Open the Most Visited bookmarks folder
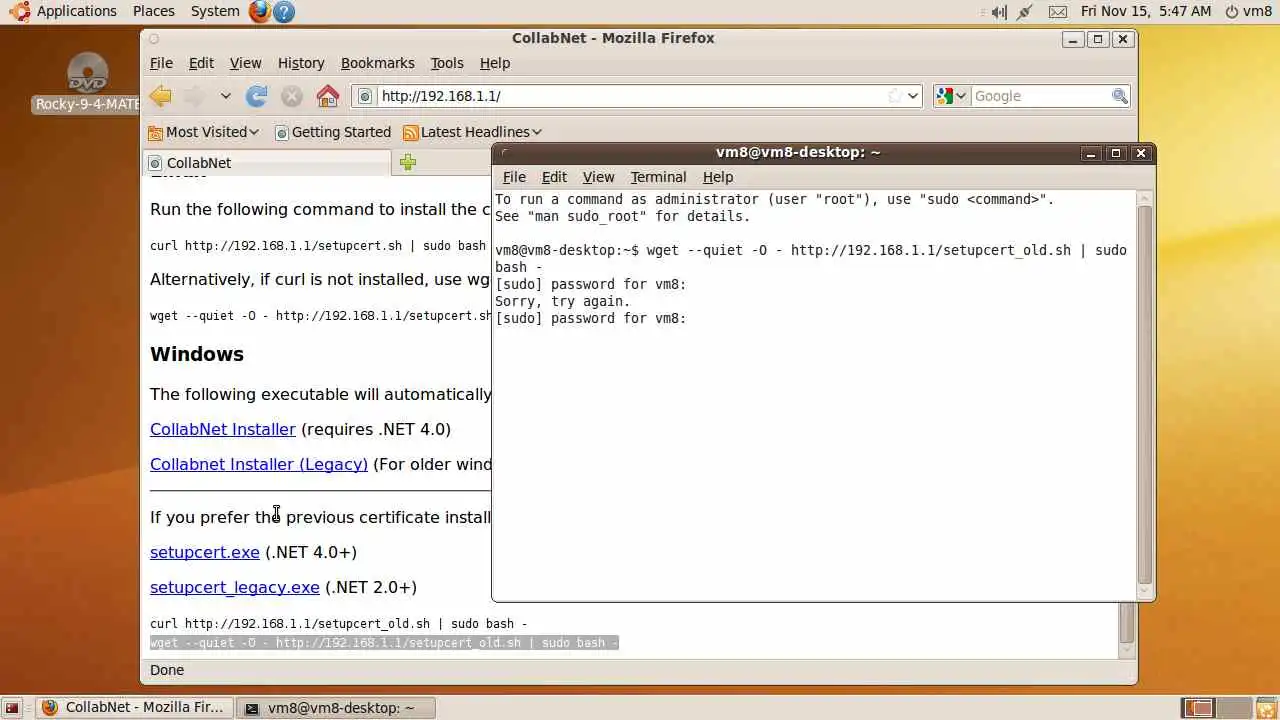 (x=203, y=132)
